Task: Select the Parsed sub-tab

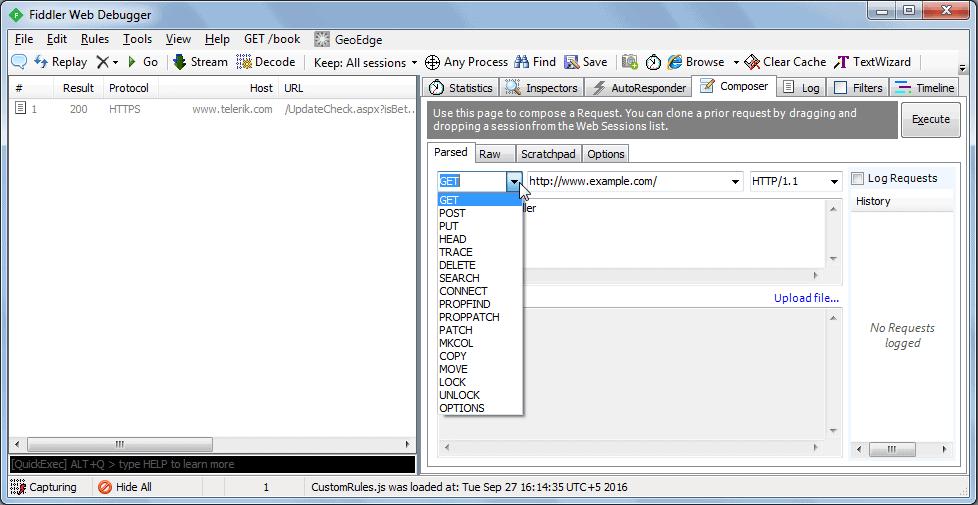Action: coord(451,153)
